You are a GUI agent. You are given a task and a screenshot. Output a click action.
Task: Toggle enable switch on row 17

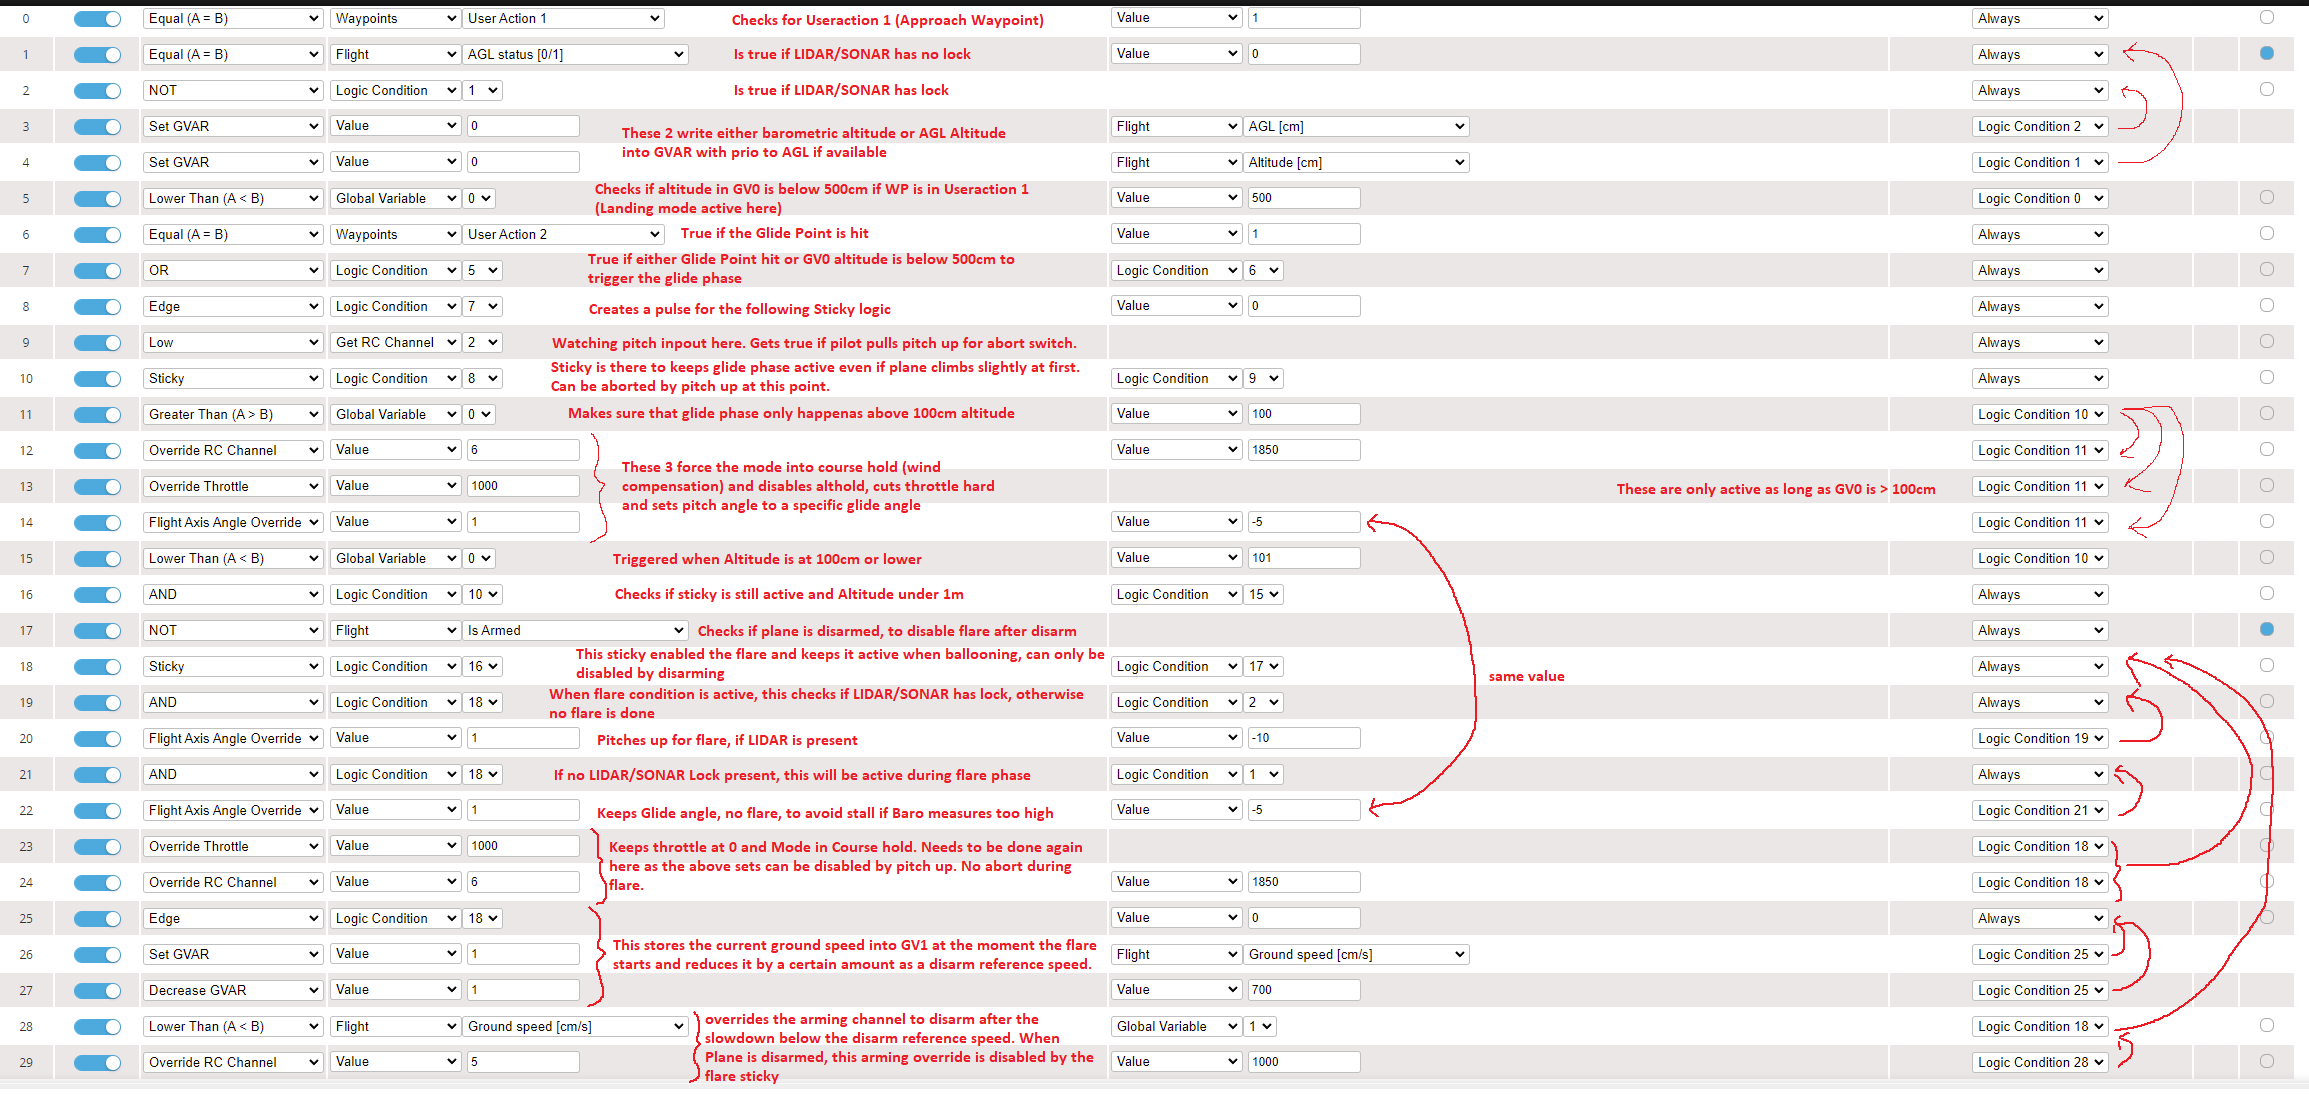point(97,631)
